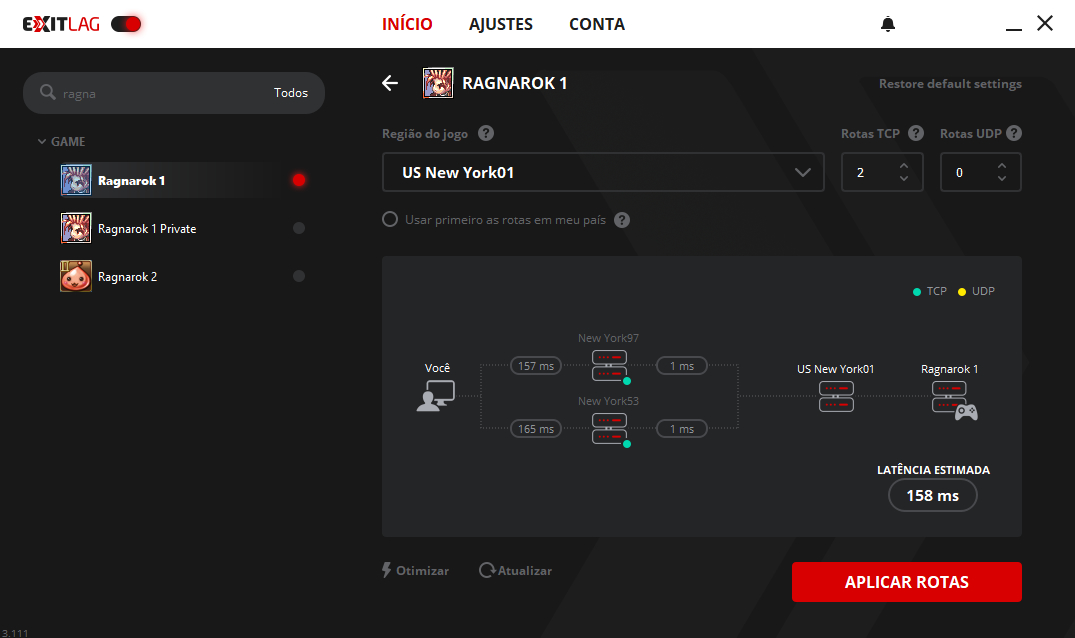Collapse the GAME category list

42,142
